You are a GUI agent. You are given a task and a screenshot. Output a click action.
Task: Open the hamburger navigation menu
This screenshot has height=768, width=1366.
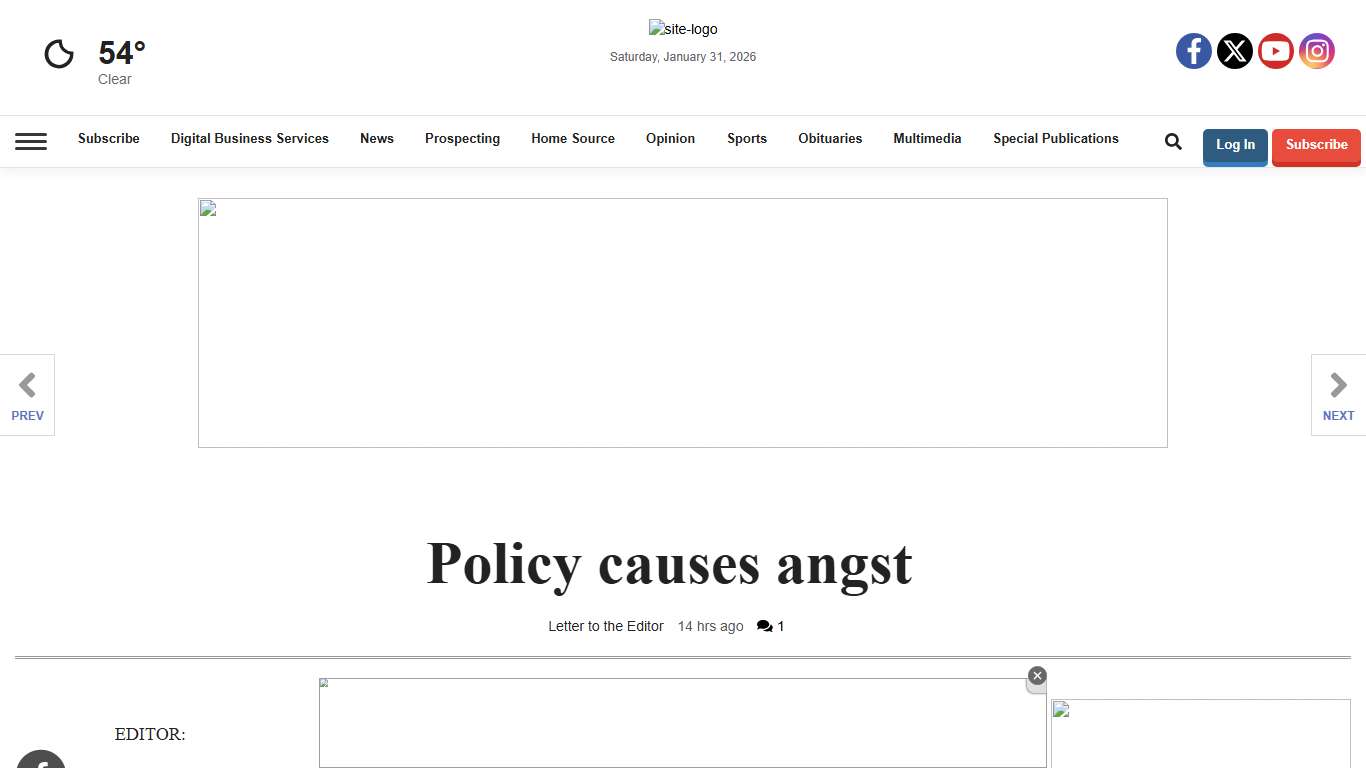31,141
